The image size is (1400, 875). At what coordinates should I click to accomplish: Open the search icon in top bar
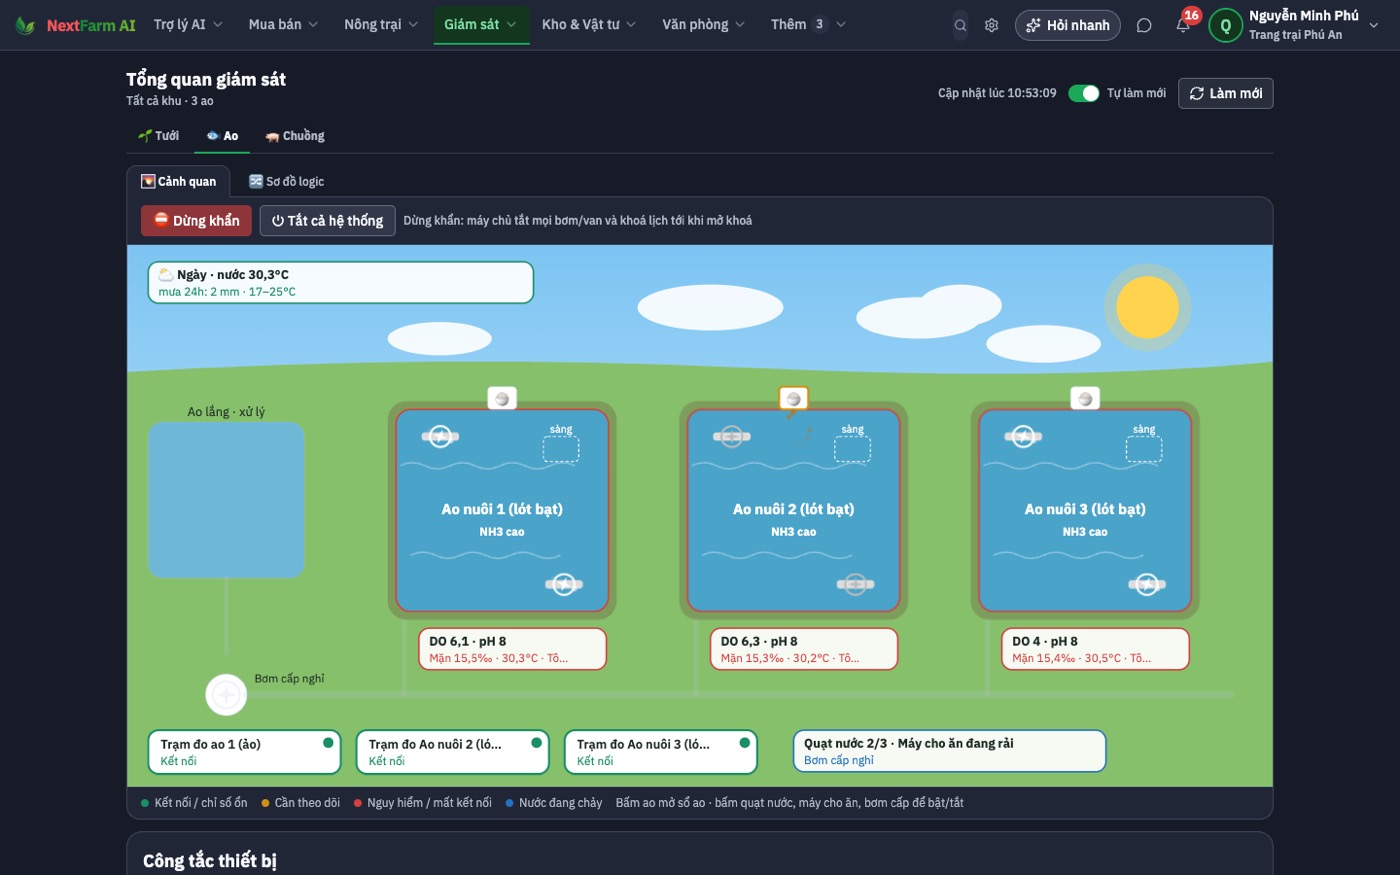(960, 25)
